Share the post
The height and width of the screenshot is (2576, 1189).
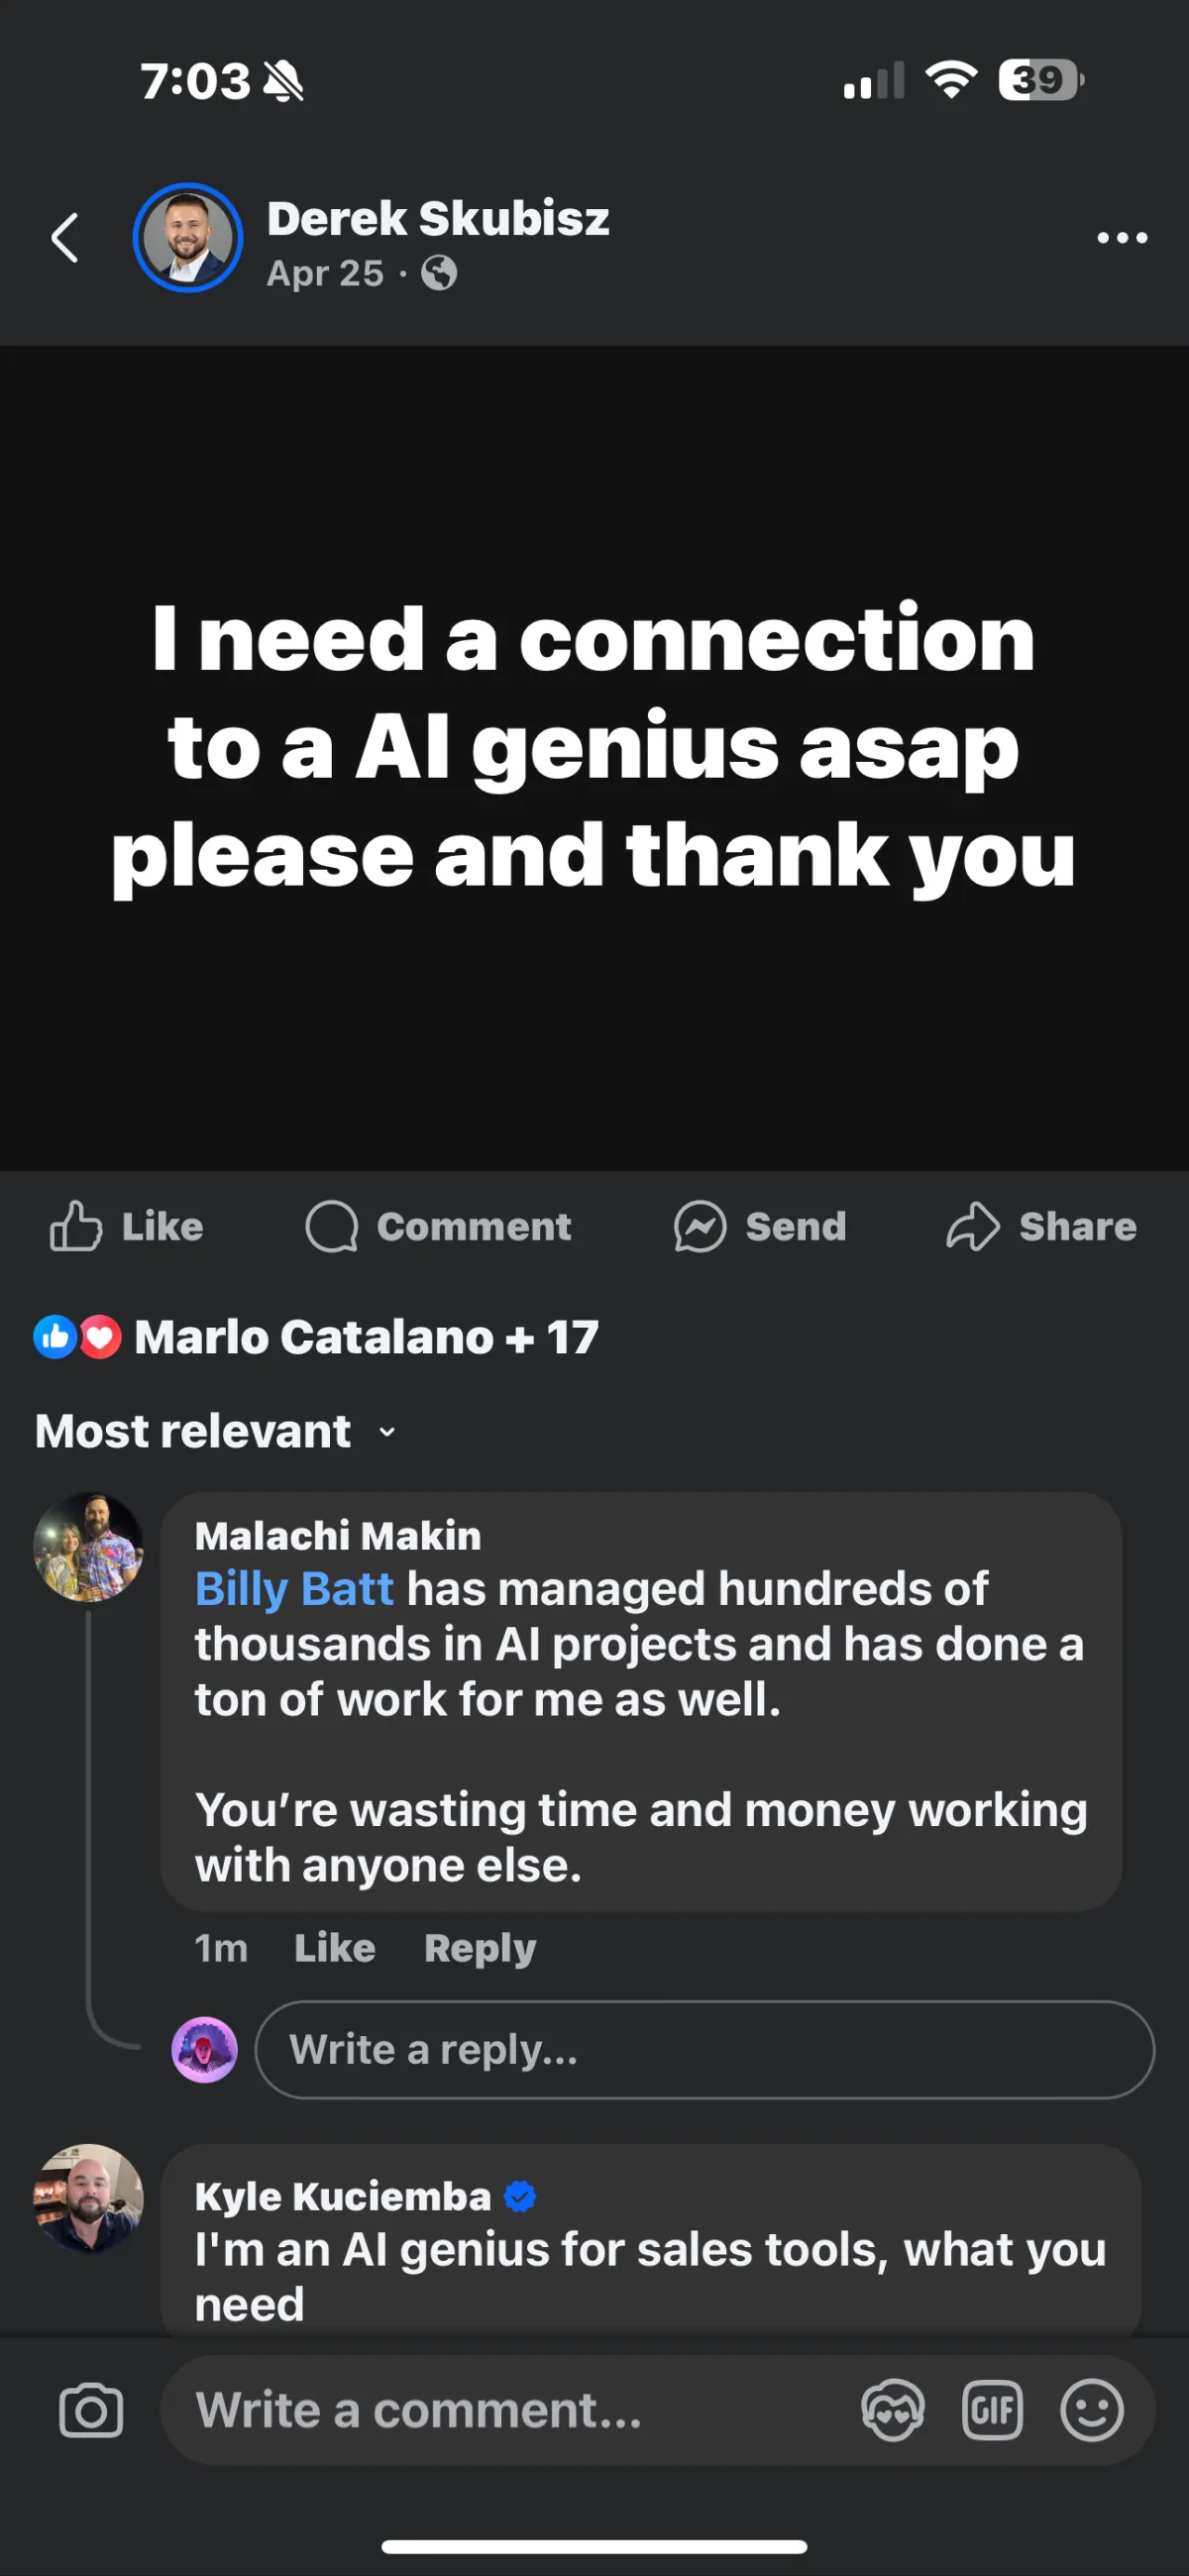(1042, 1226)
